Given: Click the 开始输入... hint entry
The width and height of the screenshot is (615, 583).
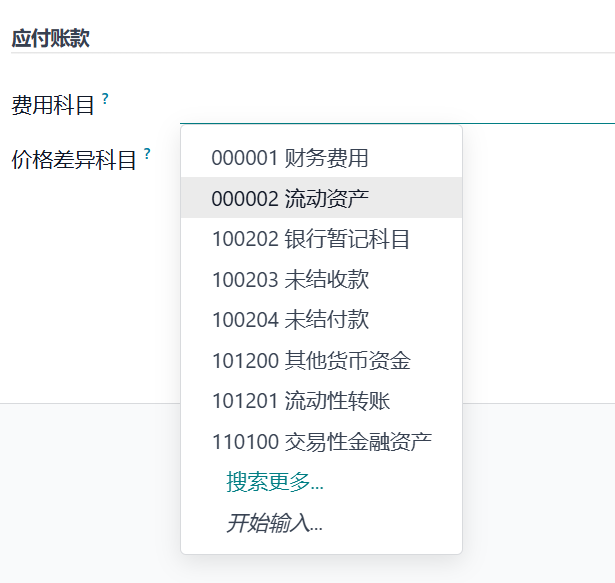Looking at the screenshot, I should [275, 523].
